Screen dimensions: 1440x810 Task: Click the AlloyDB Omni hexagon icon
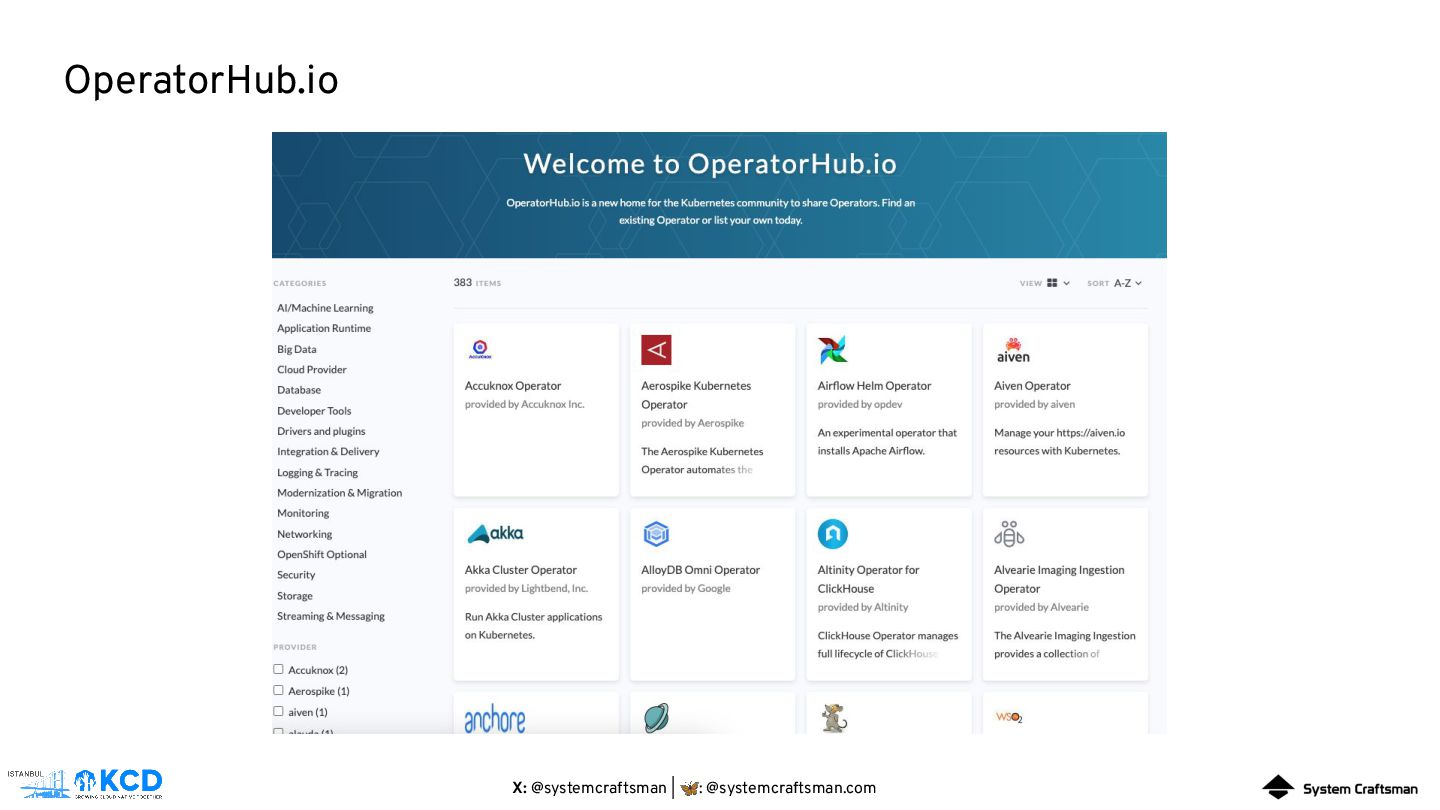pyautogui.click(x=656, y=534)
